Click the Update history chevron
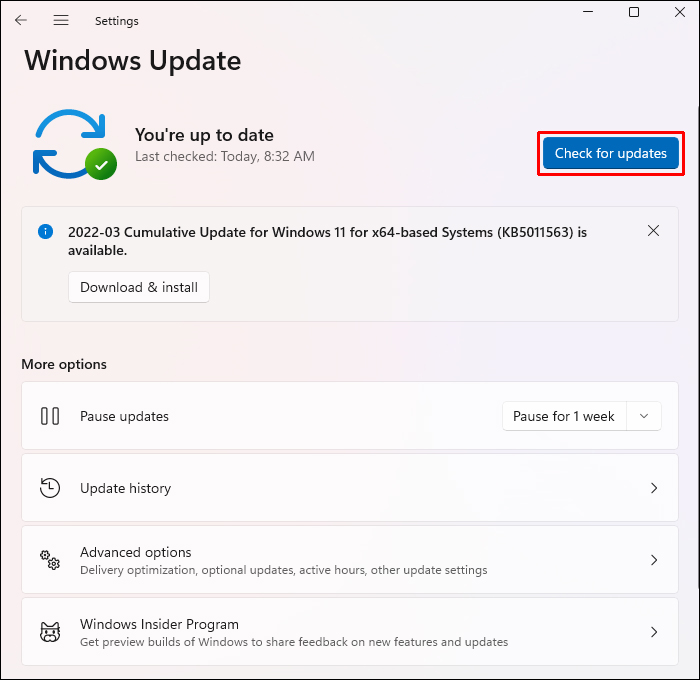The height and width of the screenshot is (680, 700). point(654,488)
